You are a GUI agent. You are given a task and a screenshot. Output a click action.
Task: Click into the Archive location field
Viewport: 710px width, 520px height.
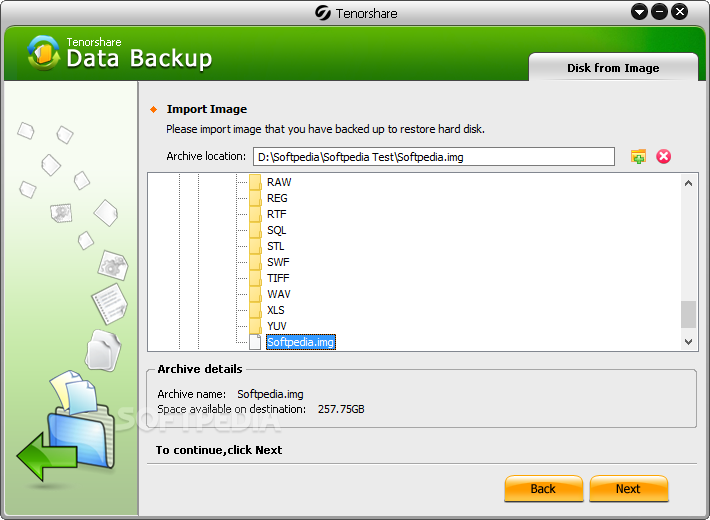(x=433, y=157)
